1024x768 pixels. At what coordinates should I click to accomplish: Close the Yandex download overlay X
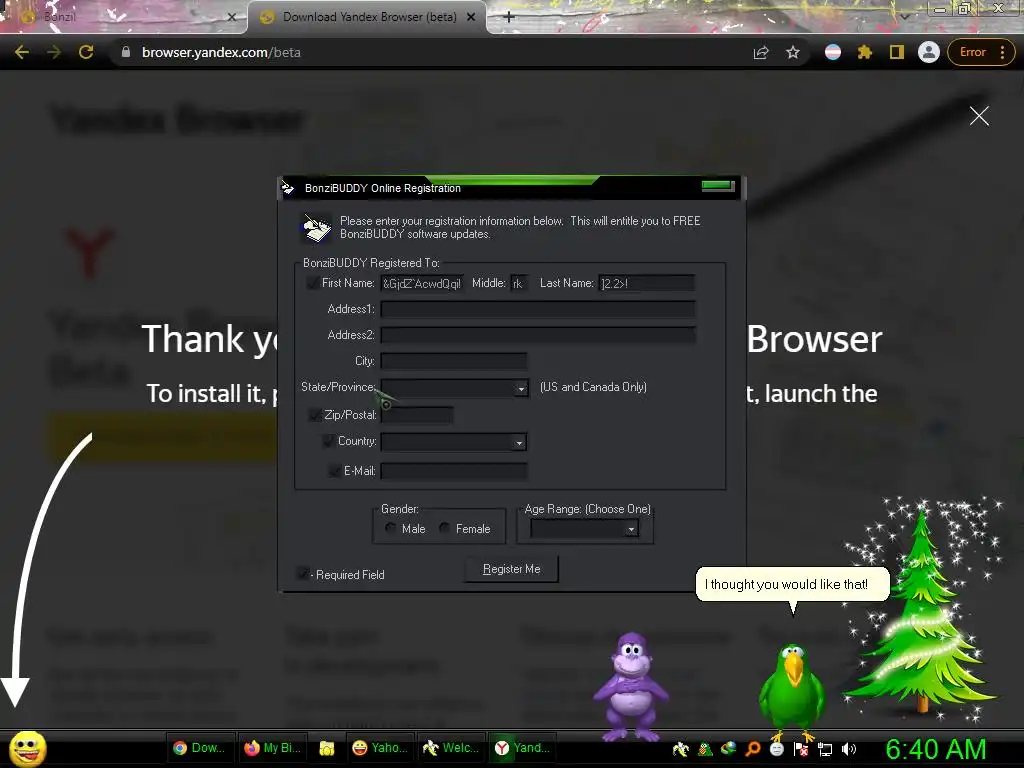pos(979,116)
